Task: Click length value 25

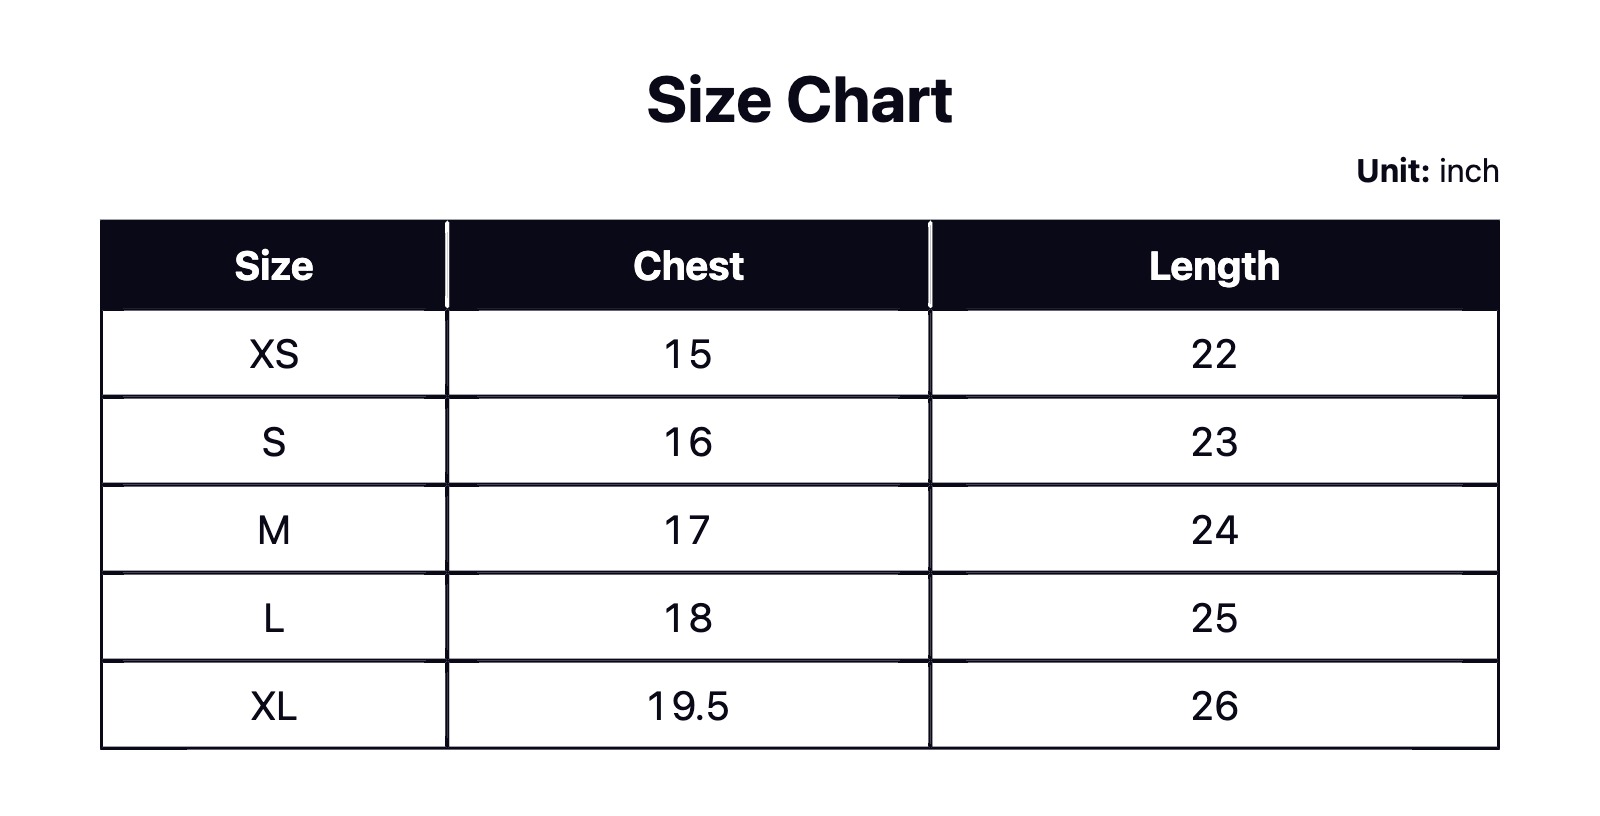Action: click(x=1214, y=618)
